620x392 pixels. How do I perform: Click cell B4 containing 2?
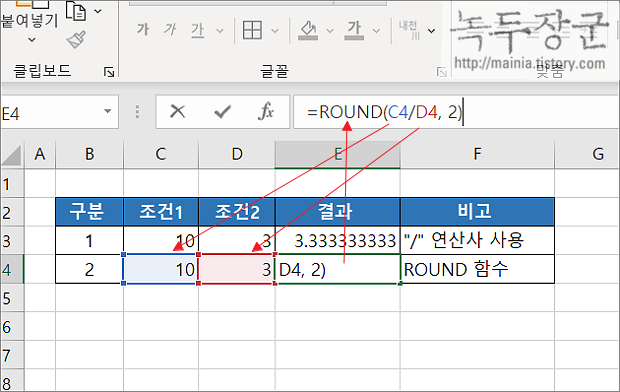click(90, 269)
